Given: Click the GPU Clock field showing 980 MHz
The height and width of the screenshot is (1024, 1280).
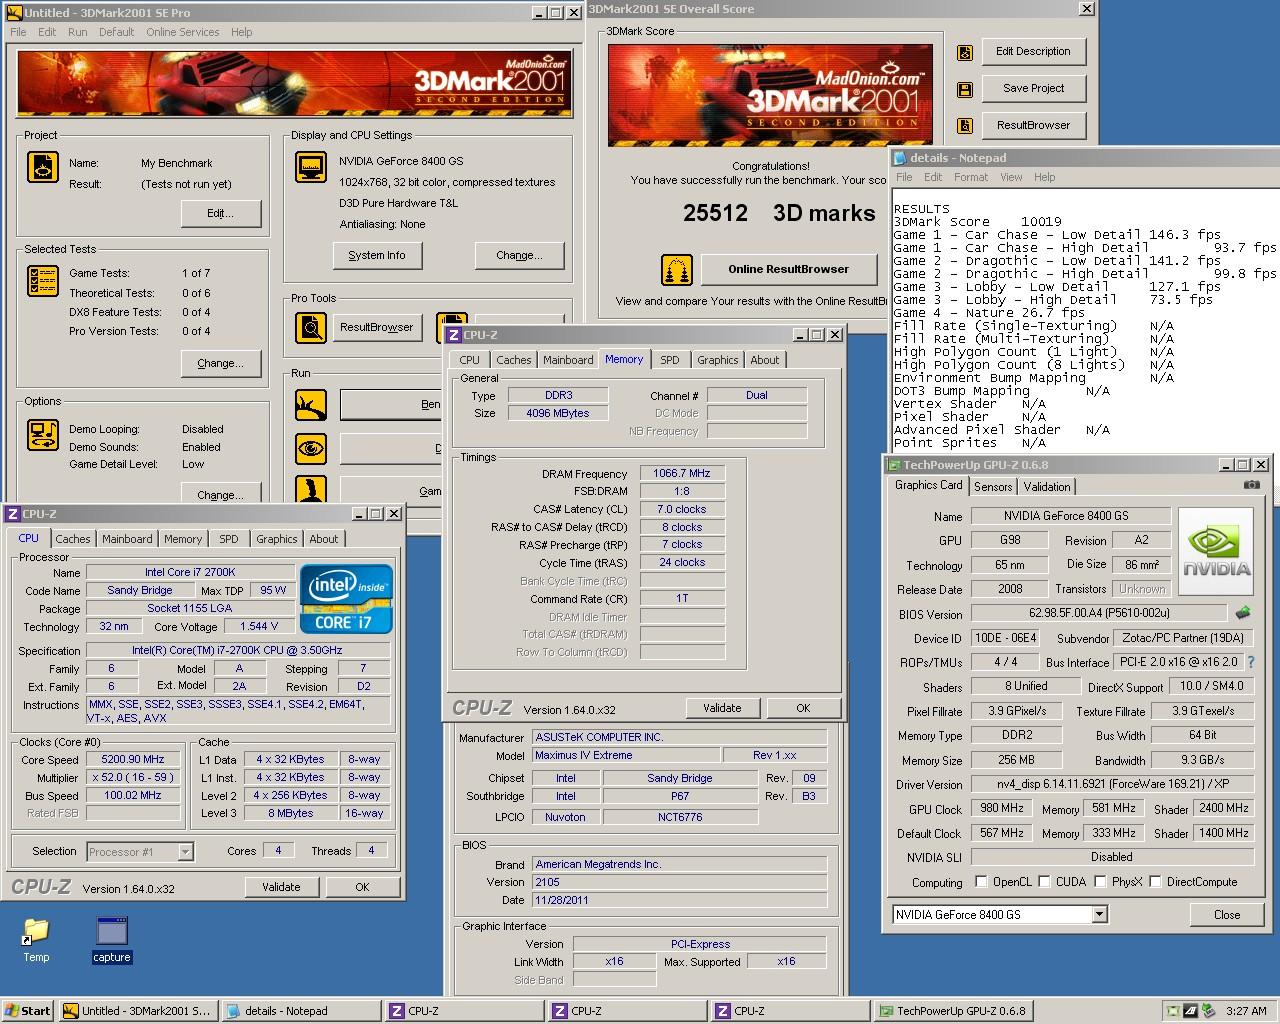Looking at the screenshot, I should click(1001, 808).
